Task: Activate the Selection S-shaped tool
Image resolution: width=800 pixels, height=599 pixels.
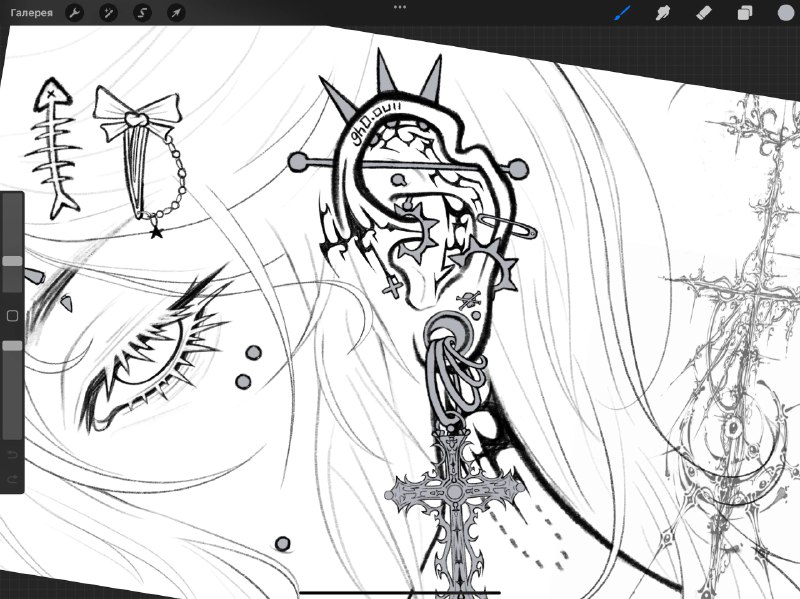Action: (142, 13)
